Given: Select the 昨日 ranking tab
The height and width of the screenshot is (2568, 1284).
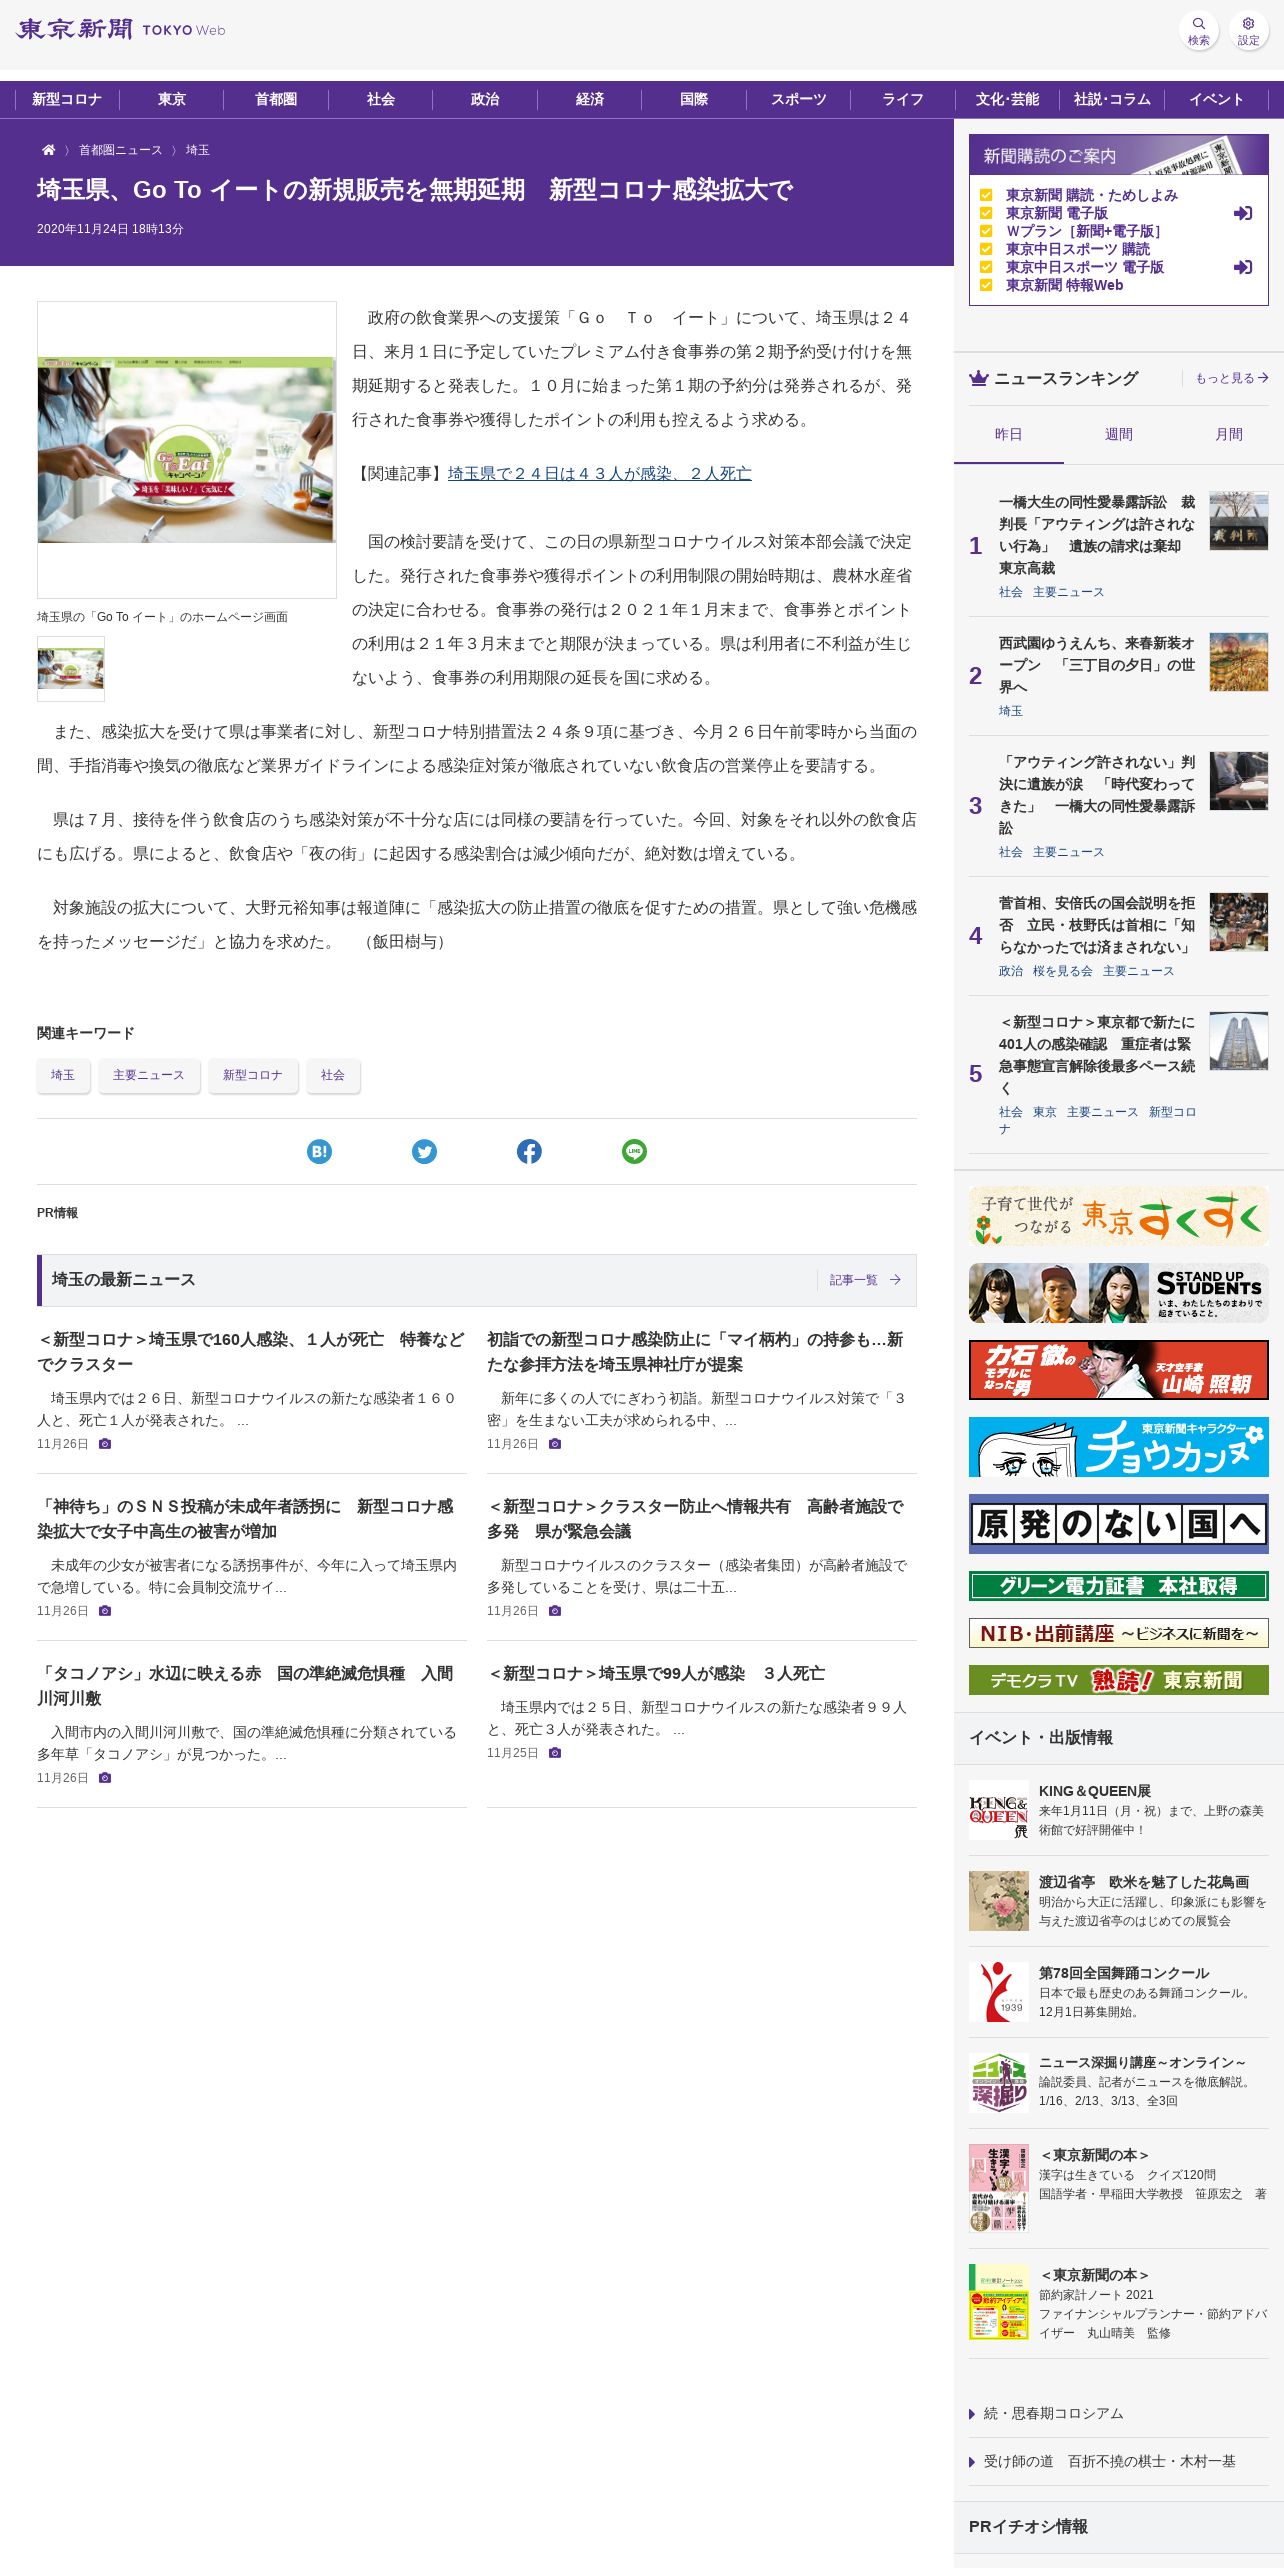Looking at the screenshot, I should [x=1008, y=434].
